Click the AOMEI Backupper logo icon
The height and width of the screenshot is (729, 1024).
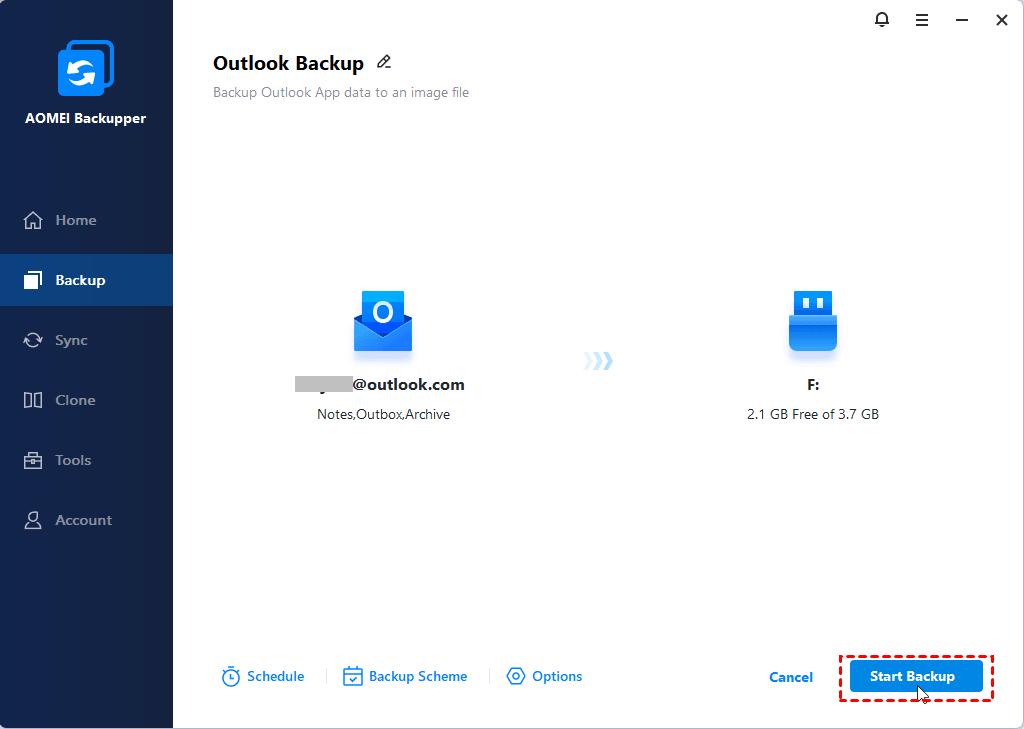pos(85,71)
